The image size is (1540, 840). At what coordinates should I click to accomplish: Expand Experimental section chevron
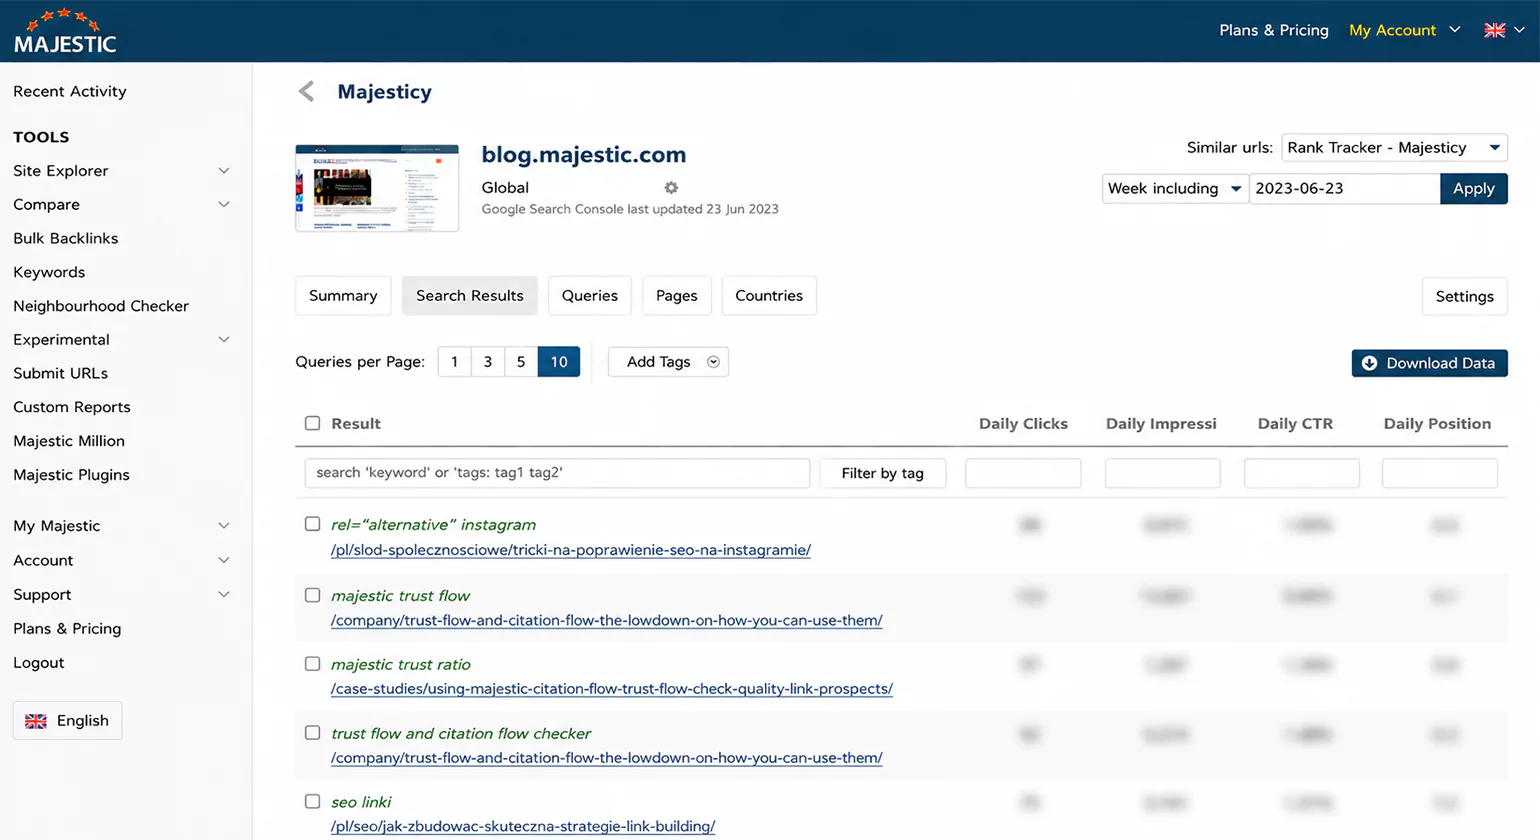[x=224, y=340]
